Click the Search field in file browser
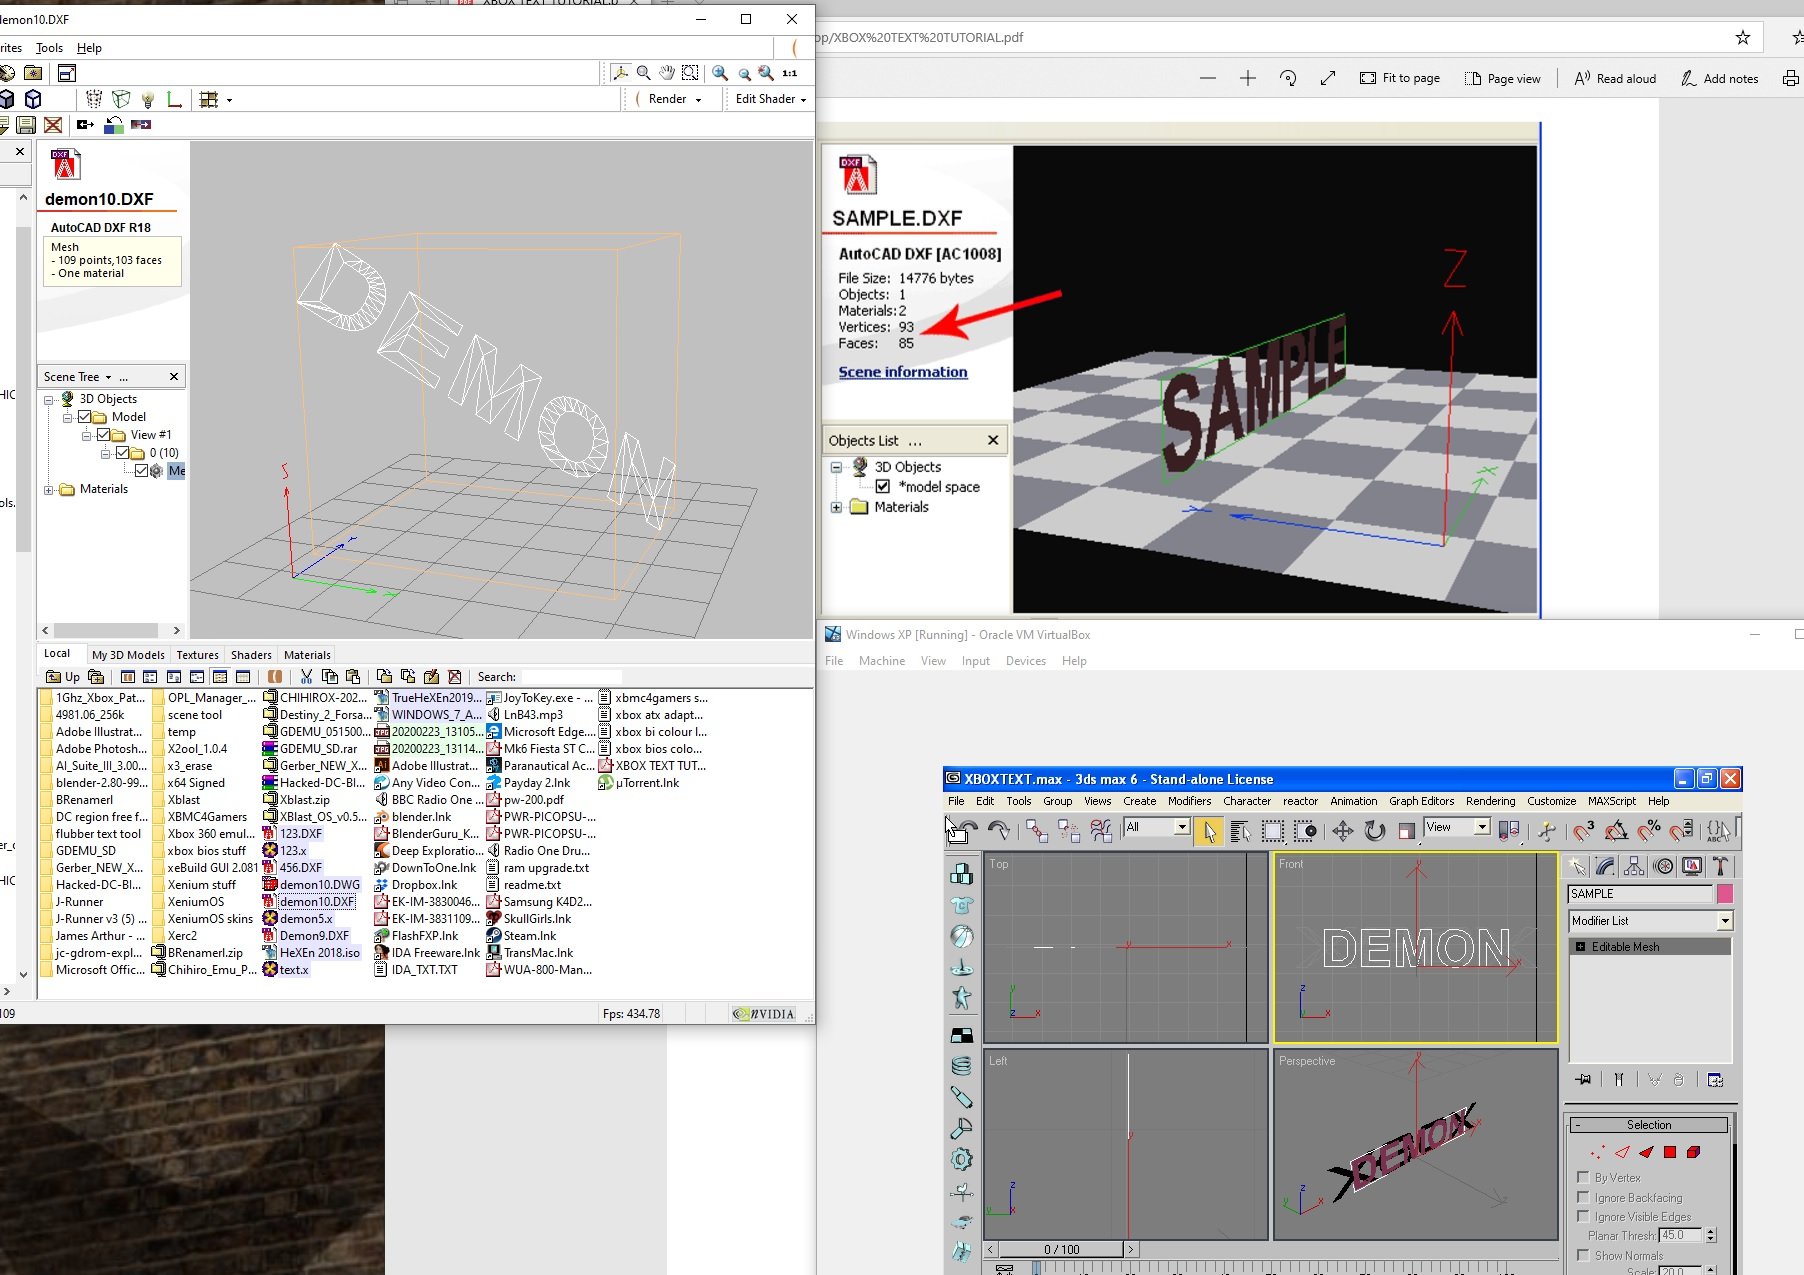1804x1275 pixels. point(571,677)
